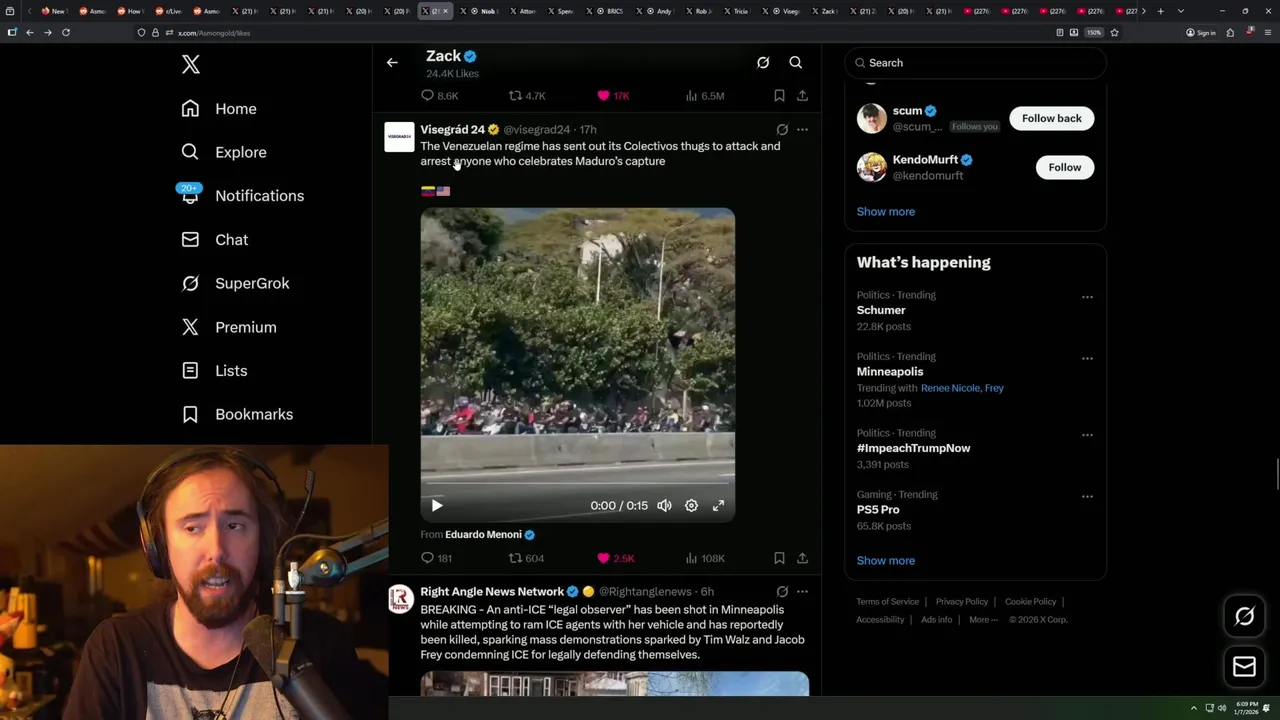The height and width of the screenshot is (720, 1280).
Task: Open SuperGrok in the sidebar
Action: click(236, 283)
